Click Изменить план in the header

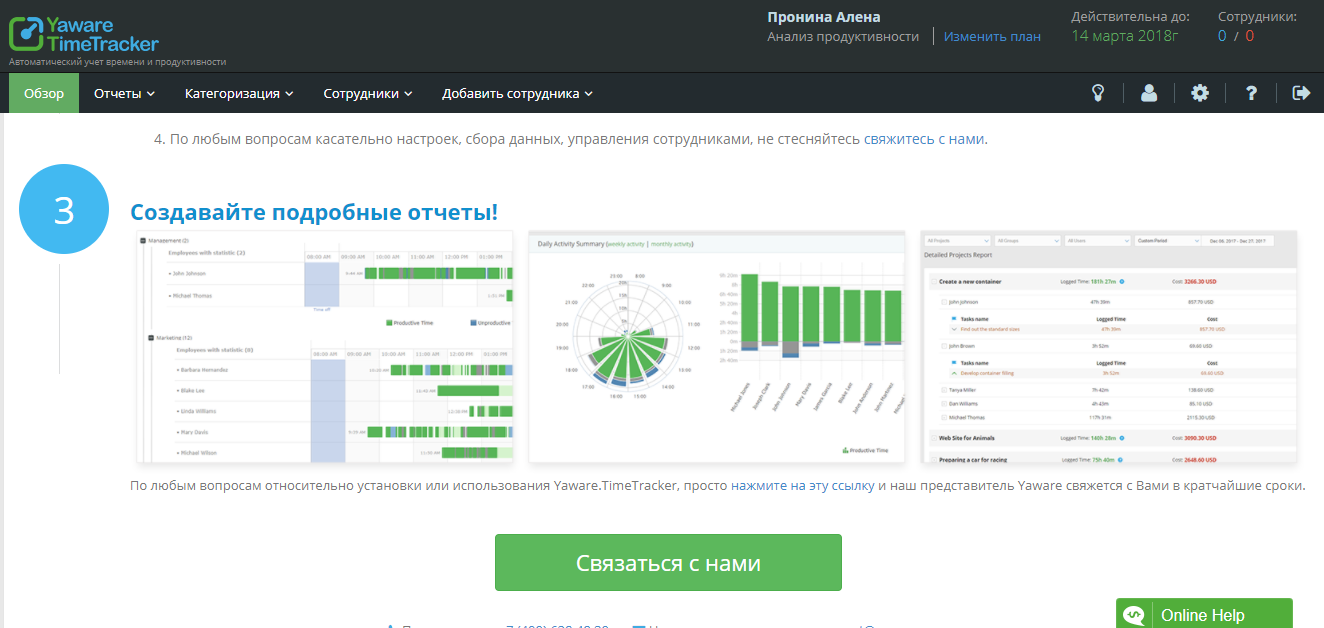pyautogui.click(x=991, y=35)
